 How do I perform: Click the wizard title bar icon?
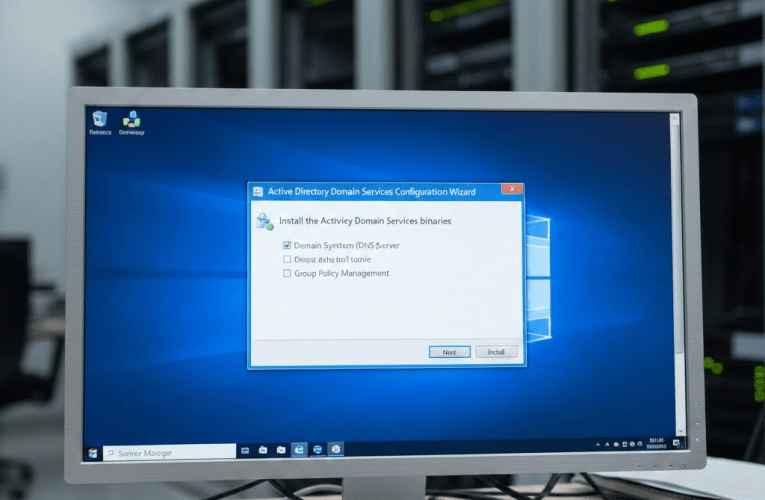pos(258,192)
